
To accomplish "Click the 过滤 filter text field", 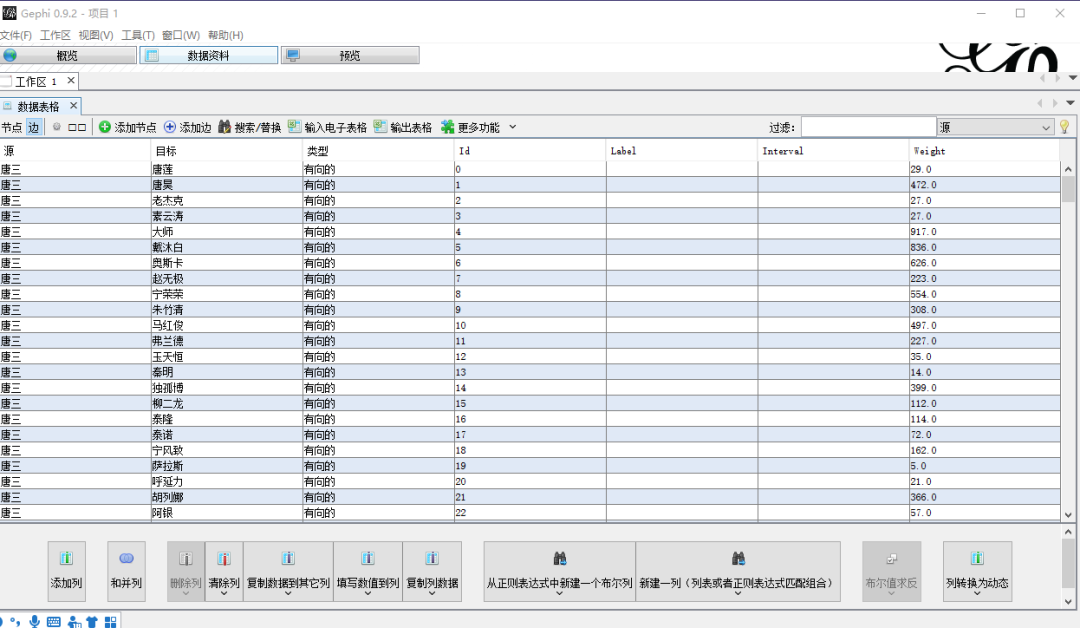I will click(x=868, y=127).
